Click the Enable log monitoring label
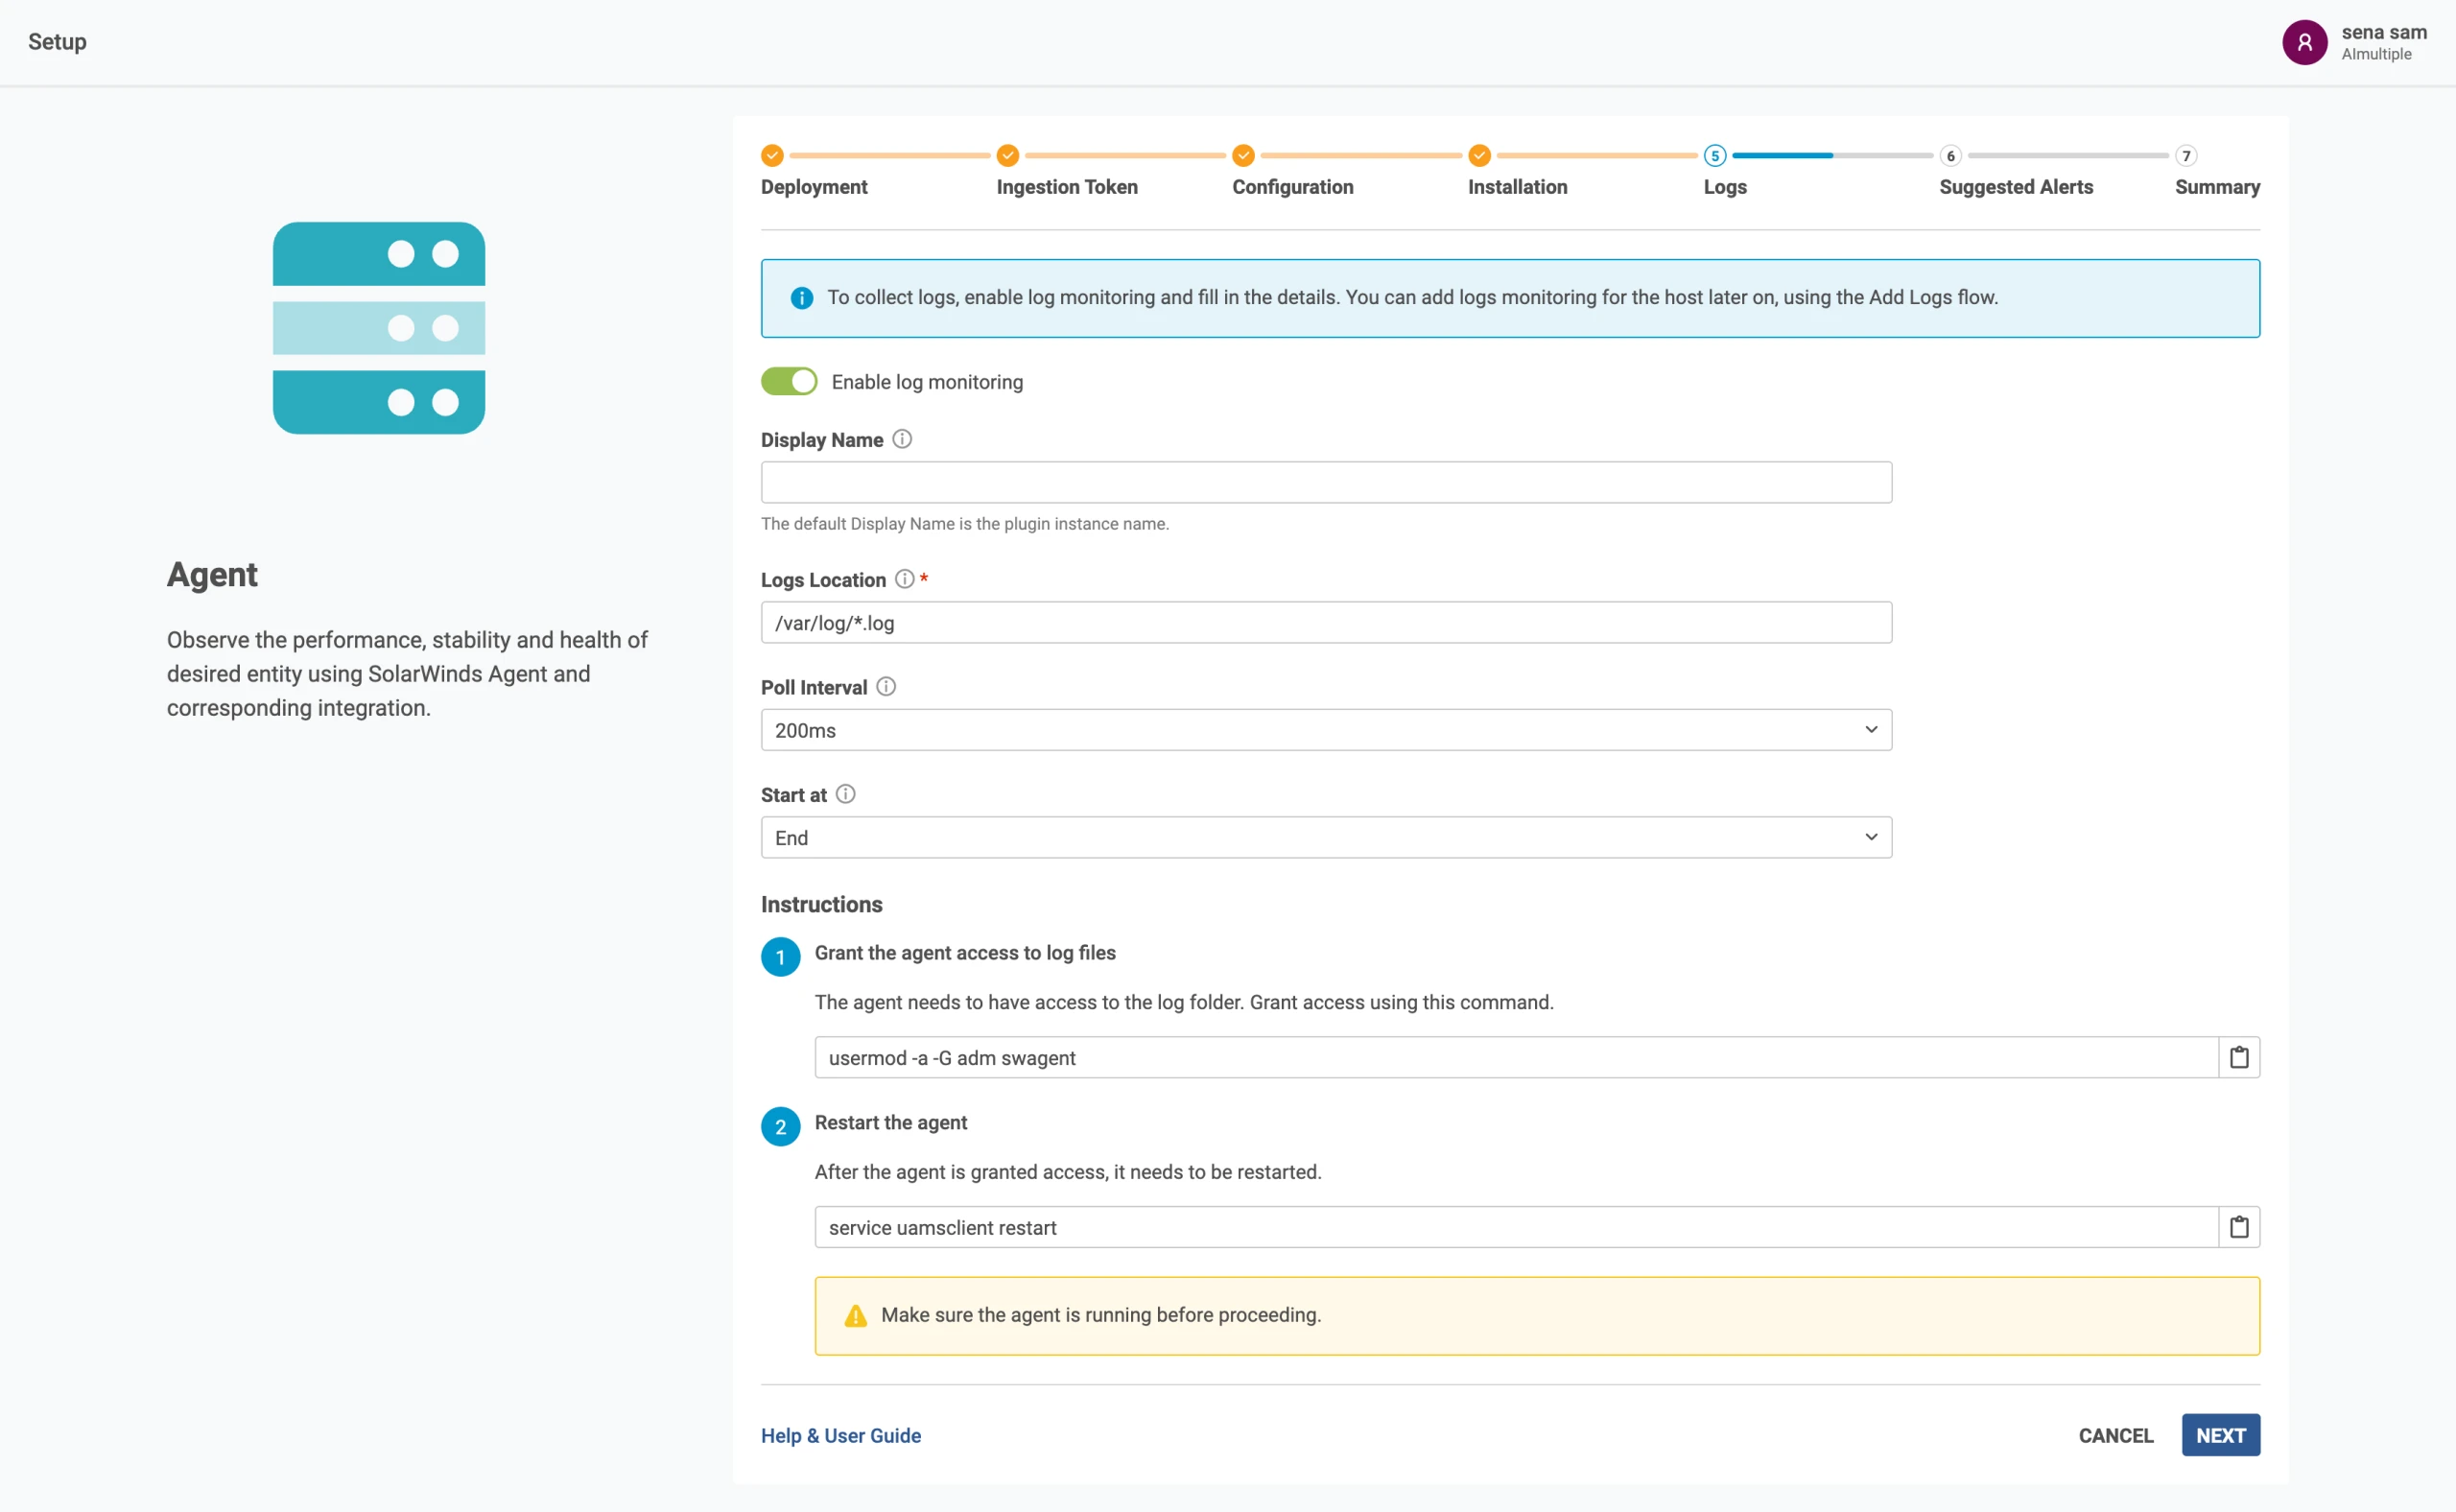Screen dimensions: 2456x1512 [927, 382]
